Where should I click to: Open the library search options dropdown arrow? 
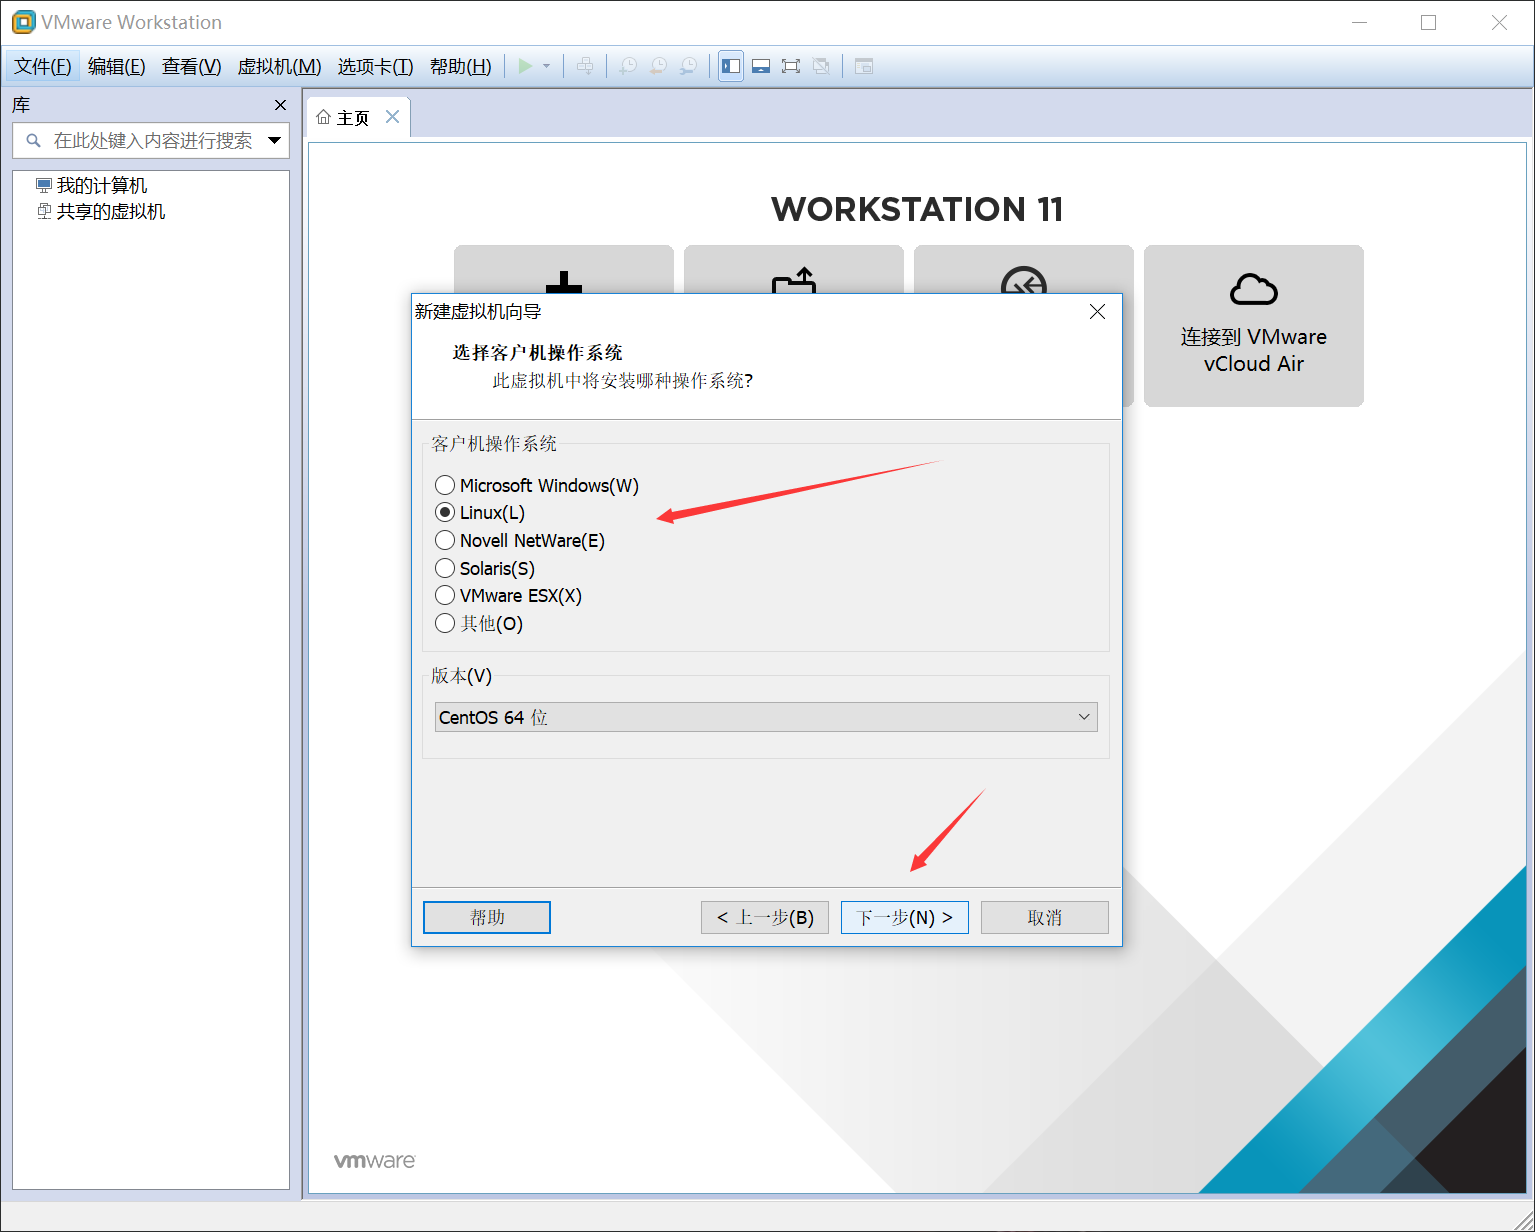point(275,141)
